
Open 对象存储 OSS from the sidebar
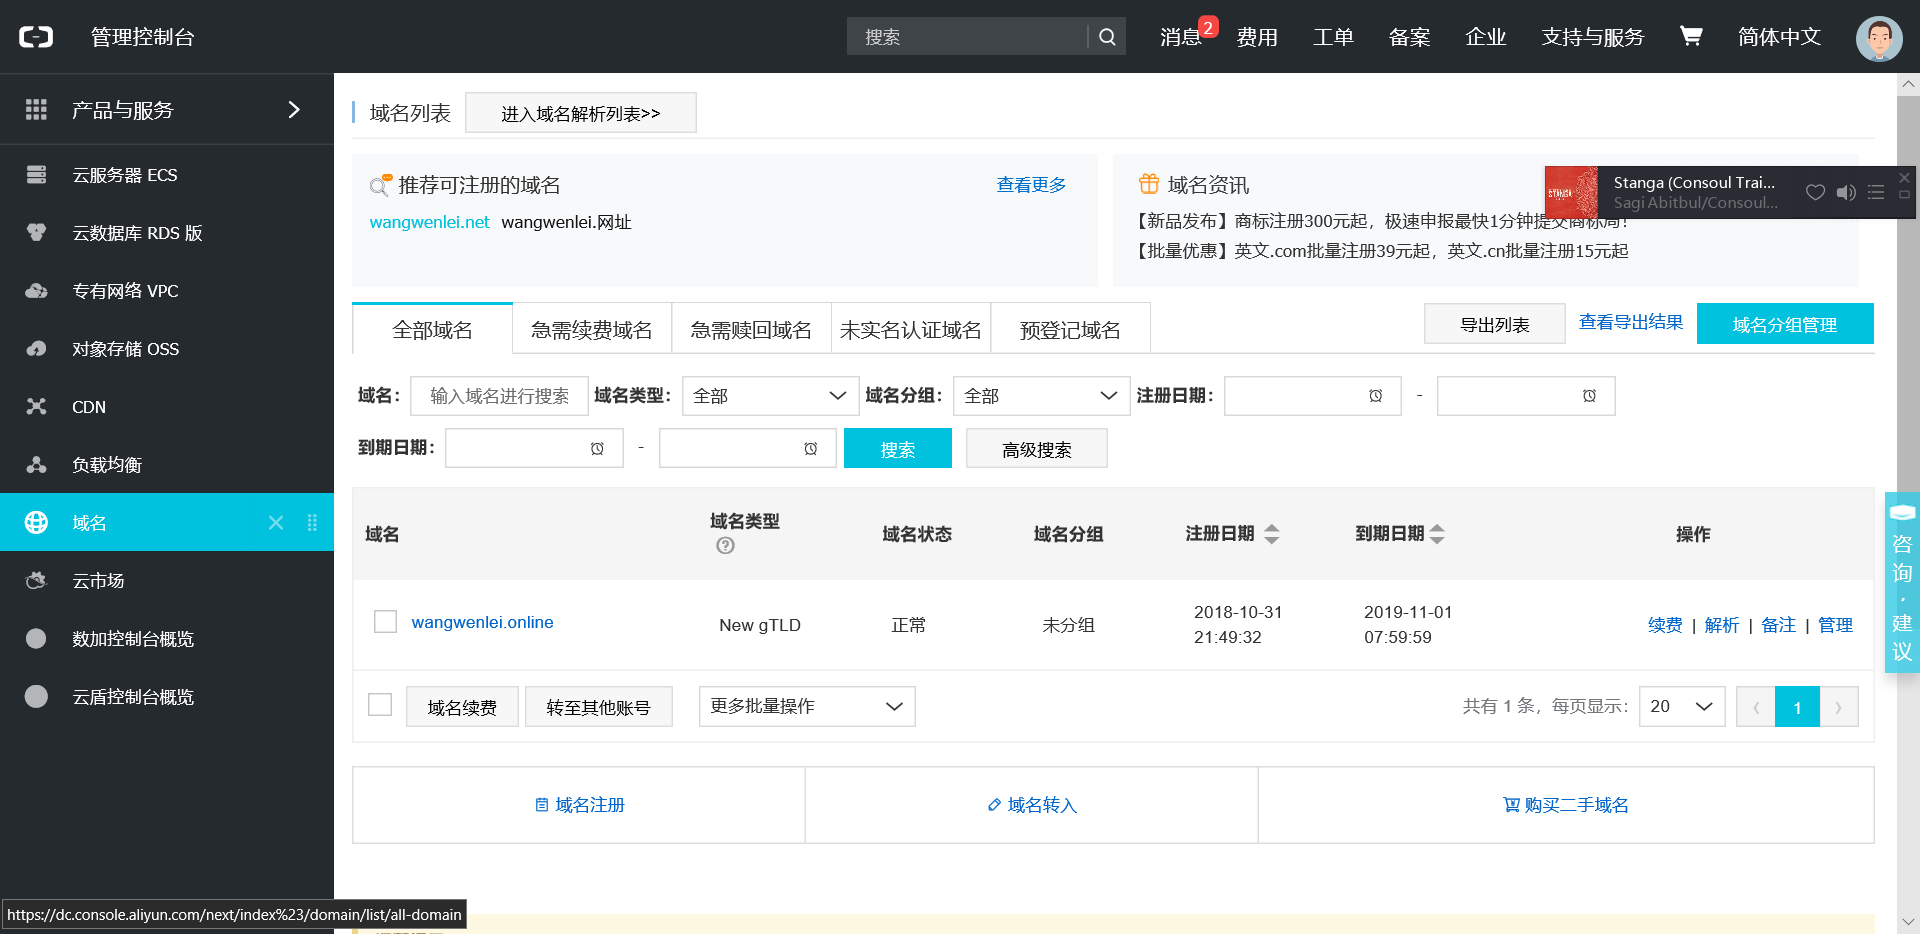125,348
